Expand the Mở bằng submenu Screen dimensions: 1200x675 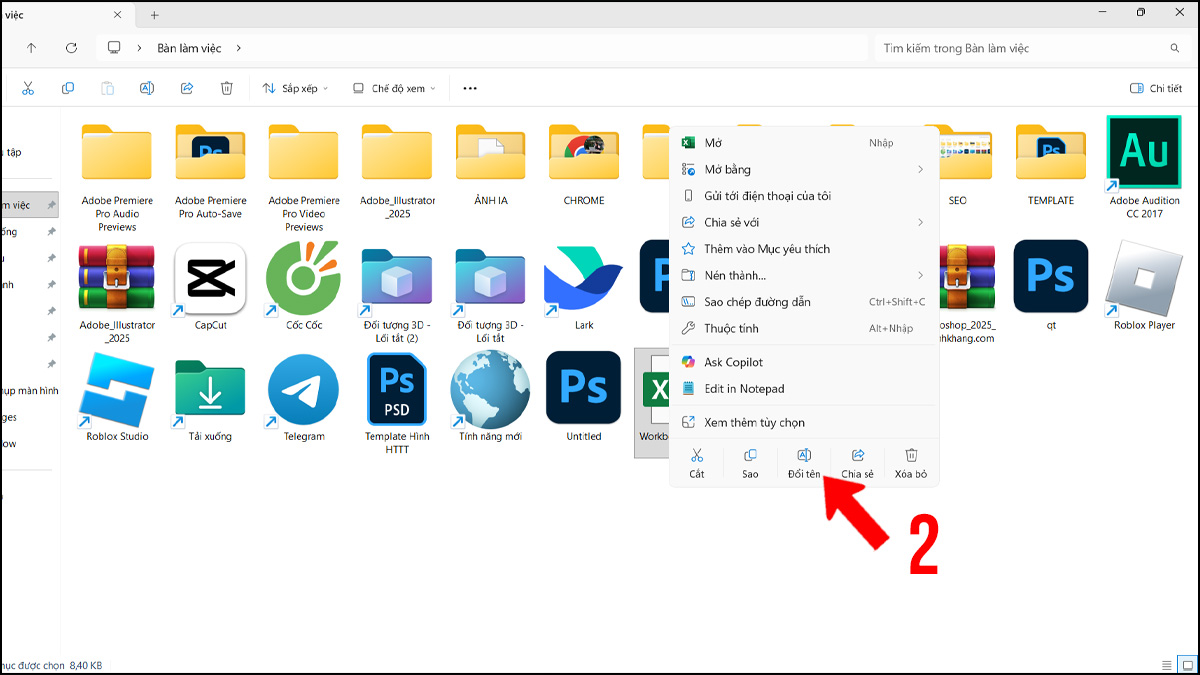pyautogui.click(x=920, y=170)
